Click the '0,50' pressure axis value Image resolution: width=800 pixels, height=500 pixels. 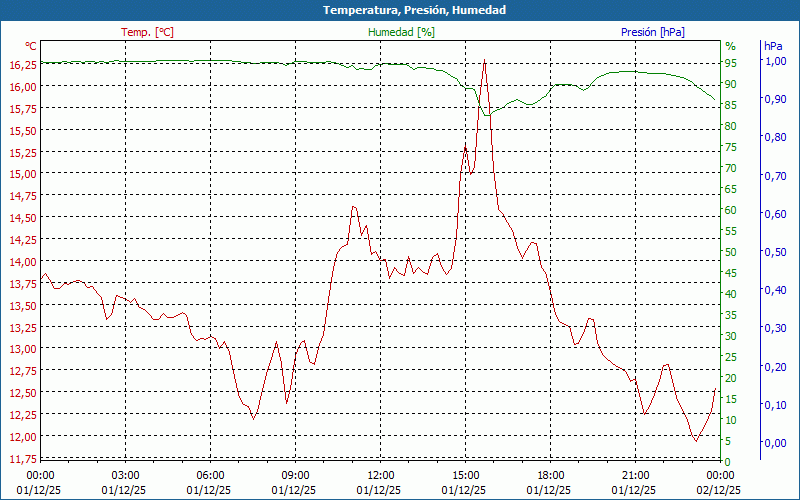(x=774, y=252)
